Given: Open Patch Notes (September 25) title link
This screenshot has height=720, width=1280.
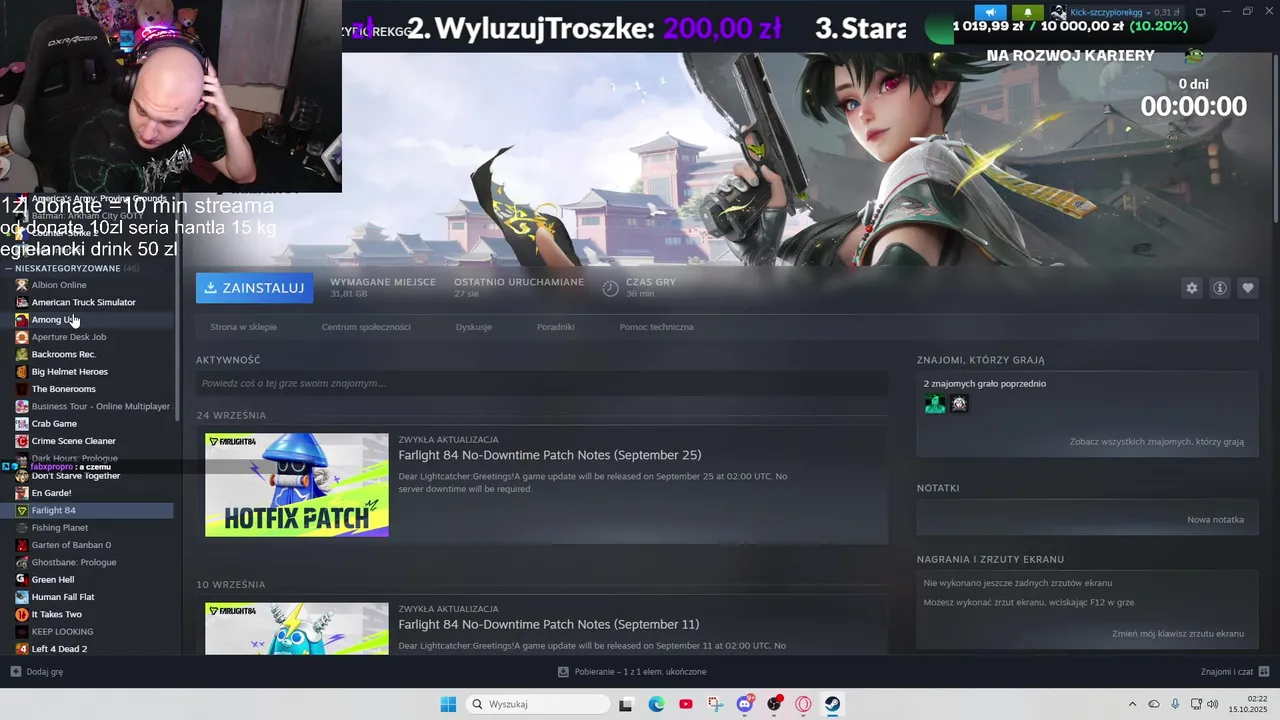Looking at the screenshot, I should [x=550, y=455].
